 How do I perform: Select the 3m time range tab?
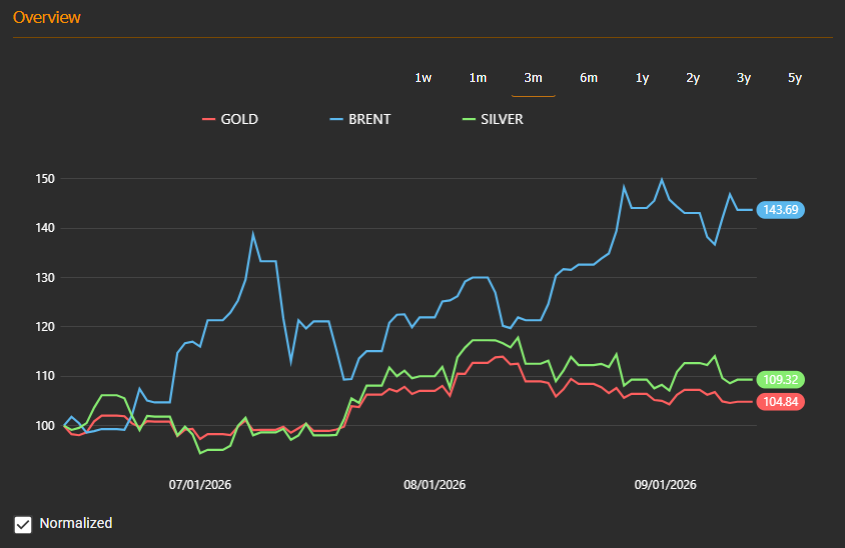click(x=533, y=78)
